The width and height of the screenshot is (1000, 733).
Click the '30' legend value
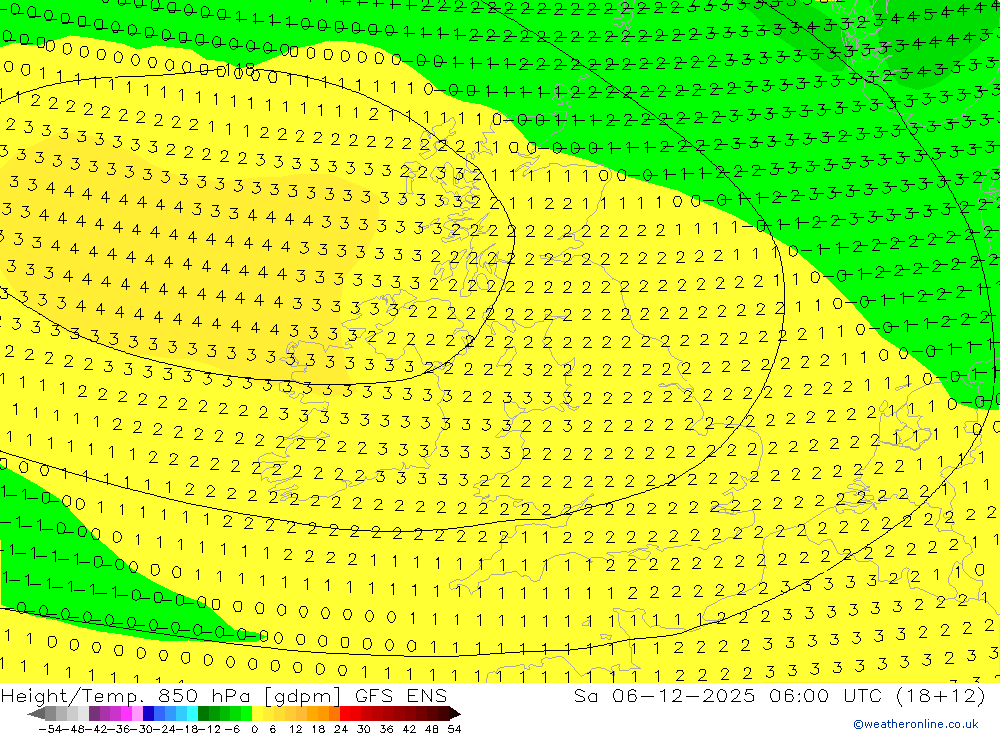364,729
